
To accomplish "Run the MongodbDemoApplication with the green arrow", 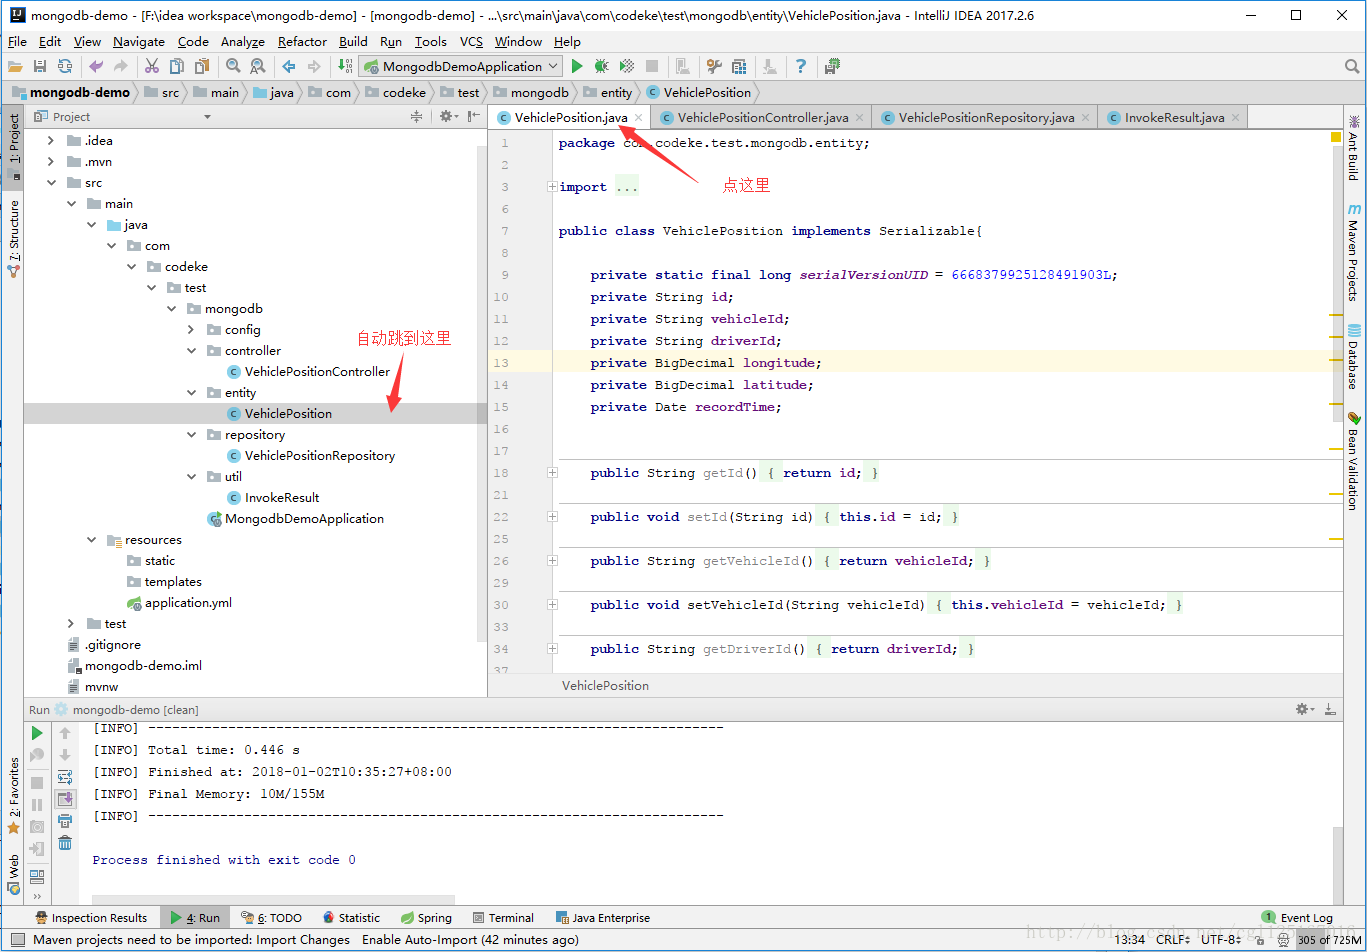I will tap(577, 65).
